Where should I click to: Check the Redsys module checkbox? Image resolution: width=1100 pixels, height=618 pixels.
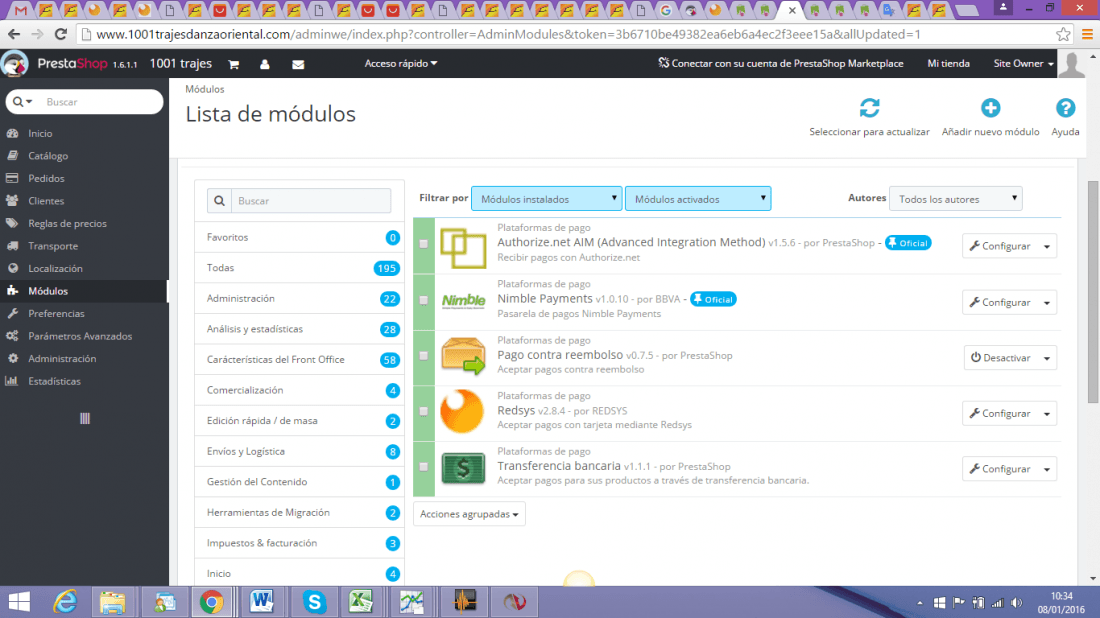click(x=424, y=411)
